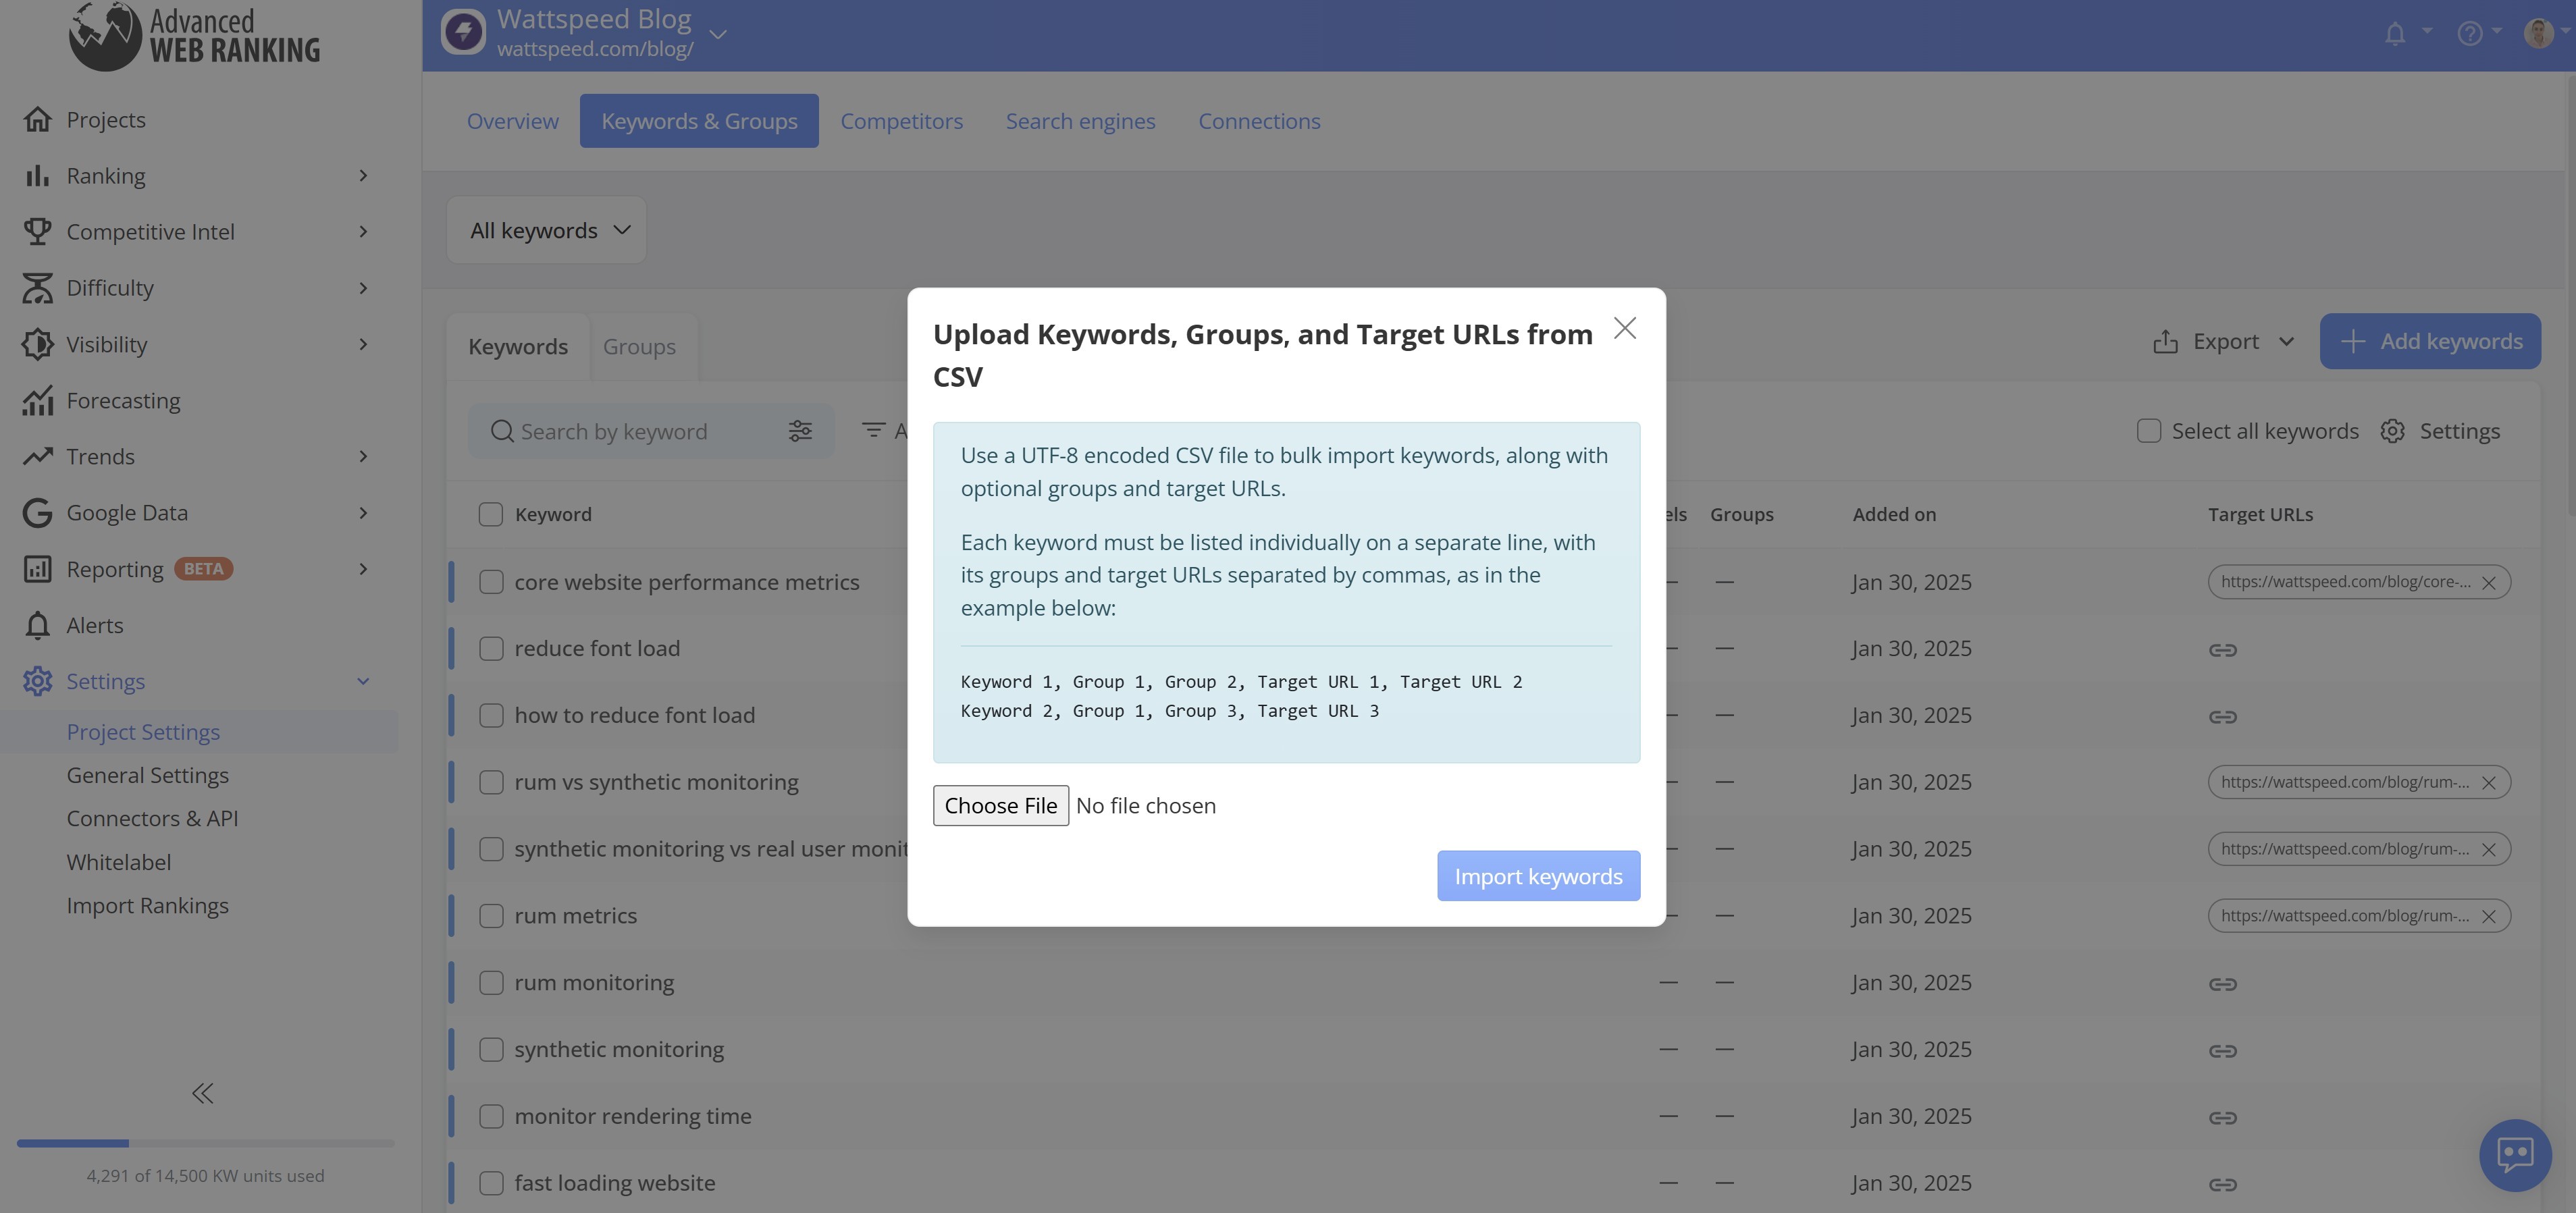Viewport: 2576px width, 1213px height.
Task: Expand the Competitive Intel chevron
Action: (x=363, y=232)
